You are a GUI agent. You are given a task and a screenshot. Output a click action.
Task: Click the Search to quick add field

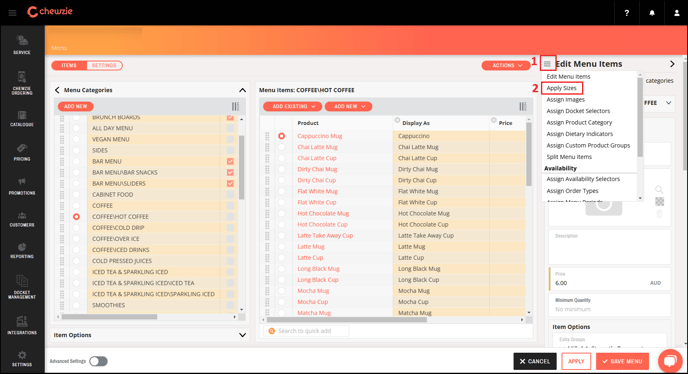pos(306,331)
